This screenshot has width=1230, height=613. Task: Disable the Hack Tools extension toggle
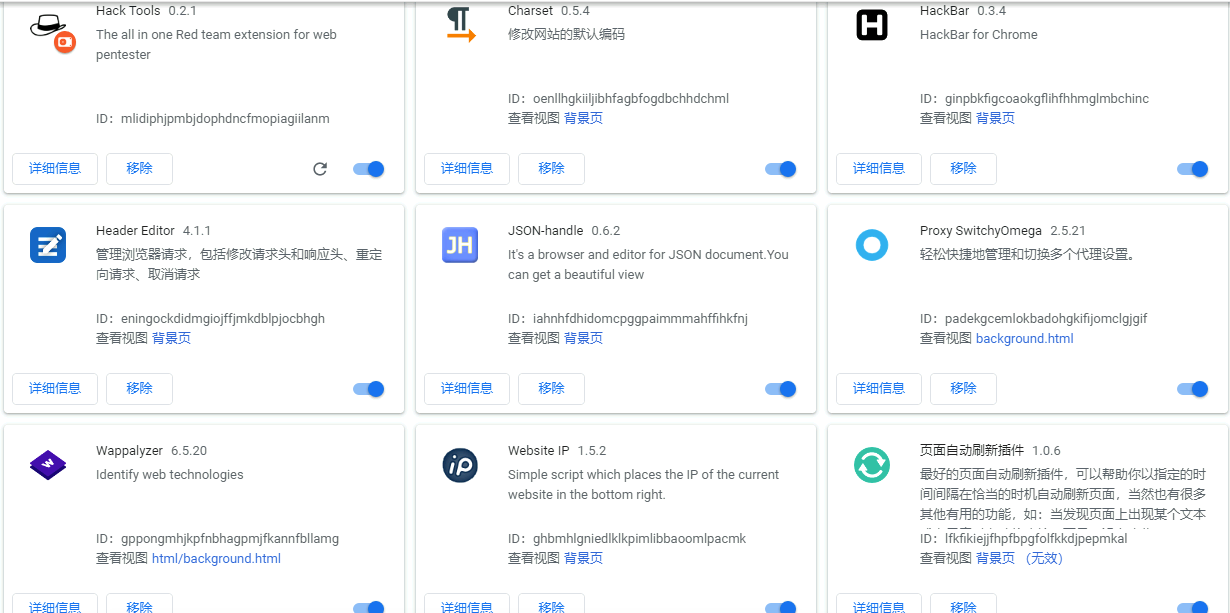click(x=369, y=169)
